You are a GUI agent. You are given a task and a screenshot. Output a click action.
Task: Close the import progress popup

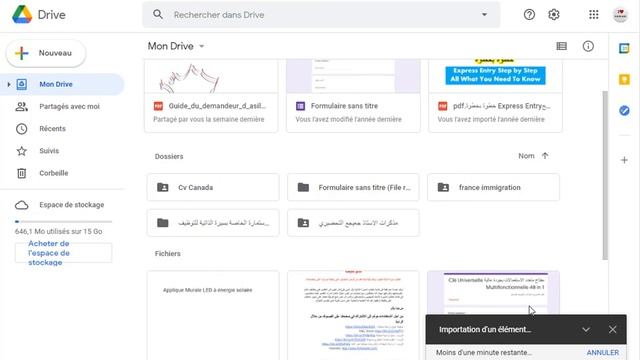(612, 329)
